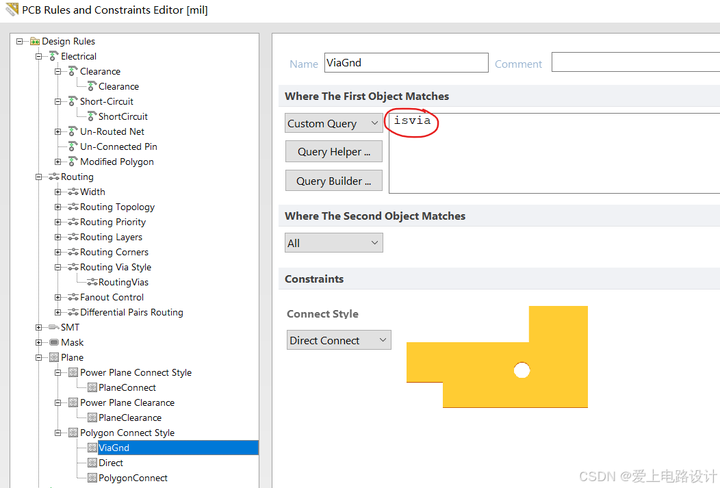
Task: Collapse the Polygon Connect Style node
Action: [58, 432]
